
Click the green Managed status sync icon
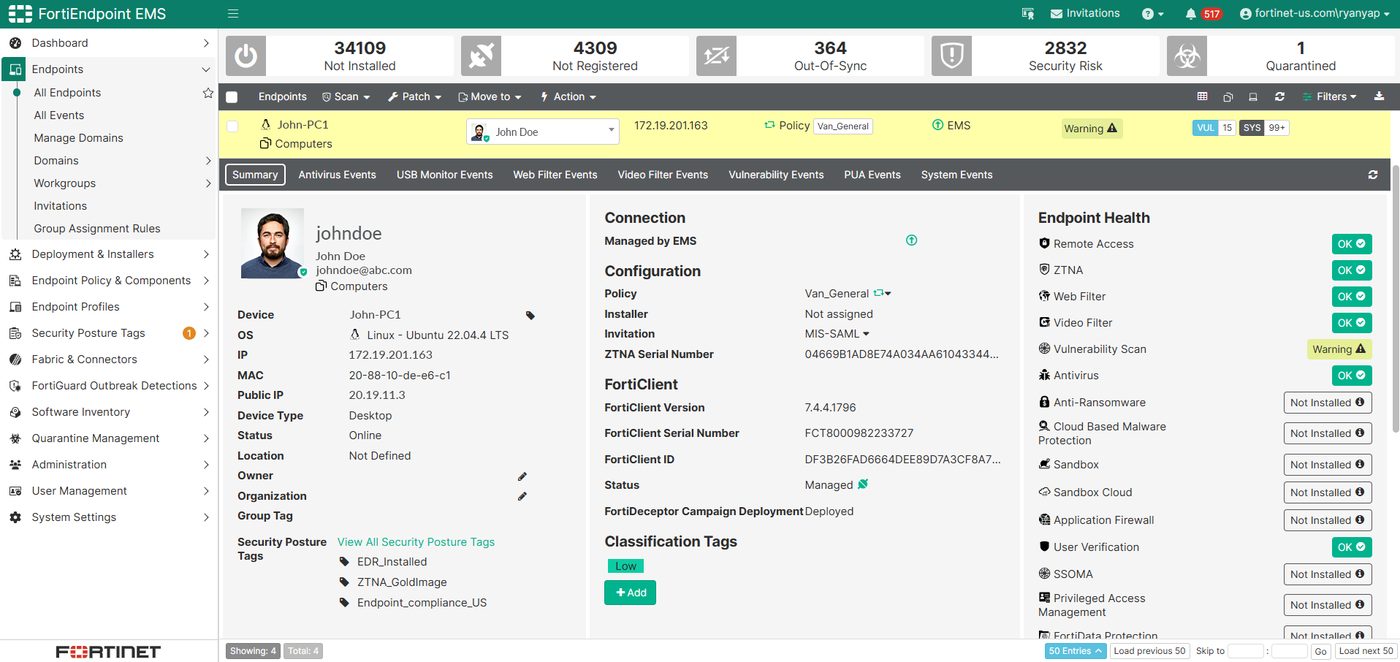(863, 485)
